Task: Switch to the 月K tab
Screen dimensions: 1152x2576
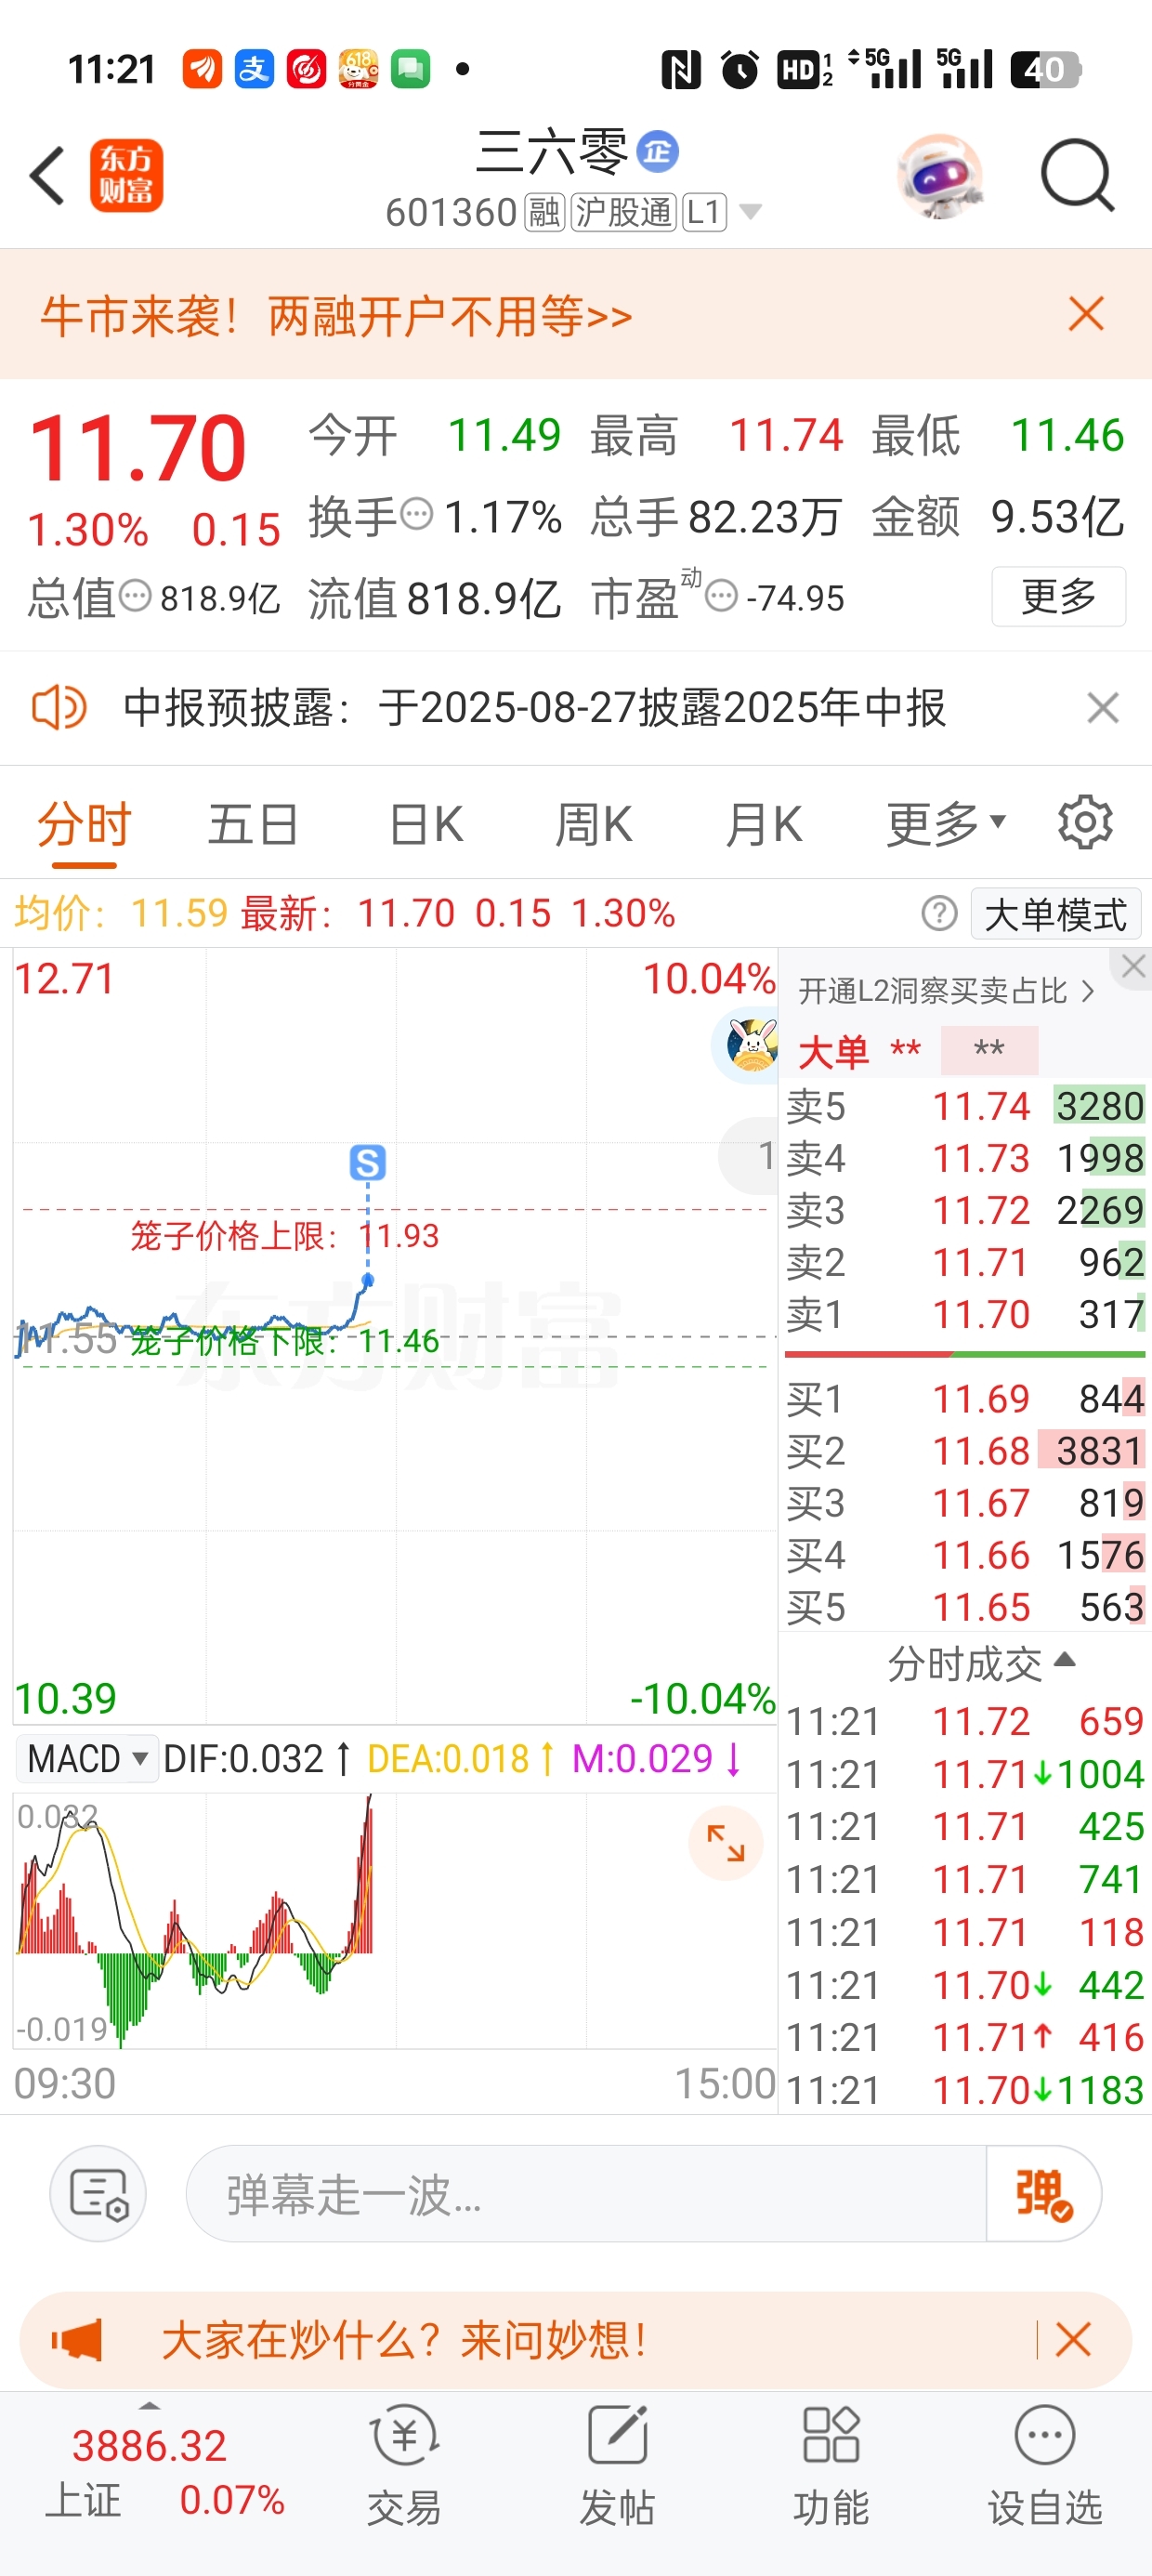Action: (764, 825)
